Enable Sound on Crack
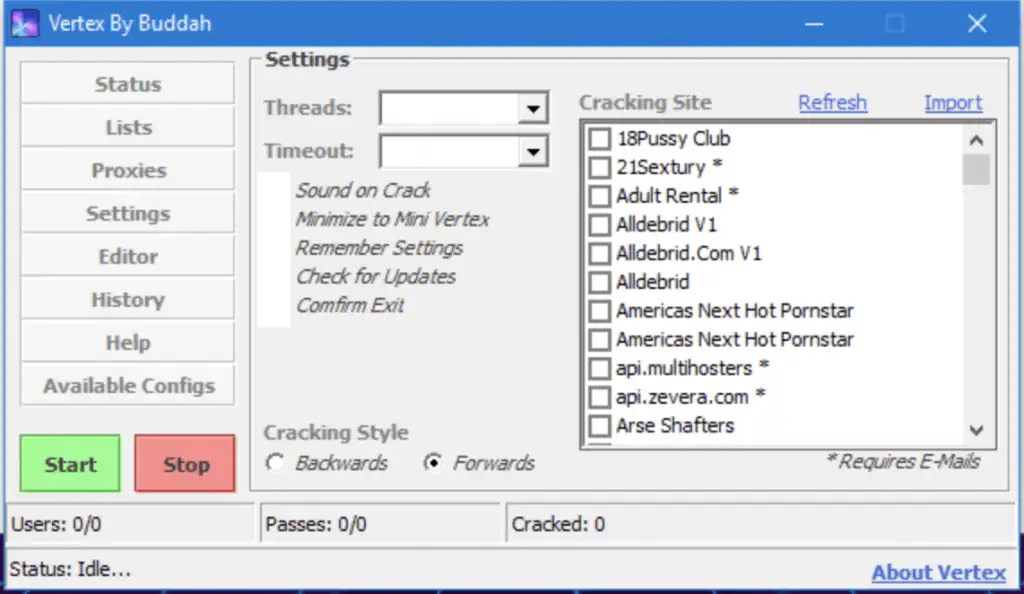This screenshot has width=1024, height=594. click(363, 190)
